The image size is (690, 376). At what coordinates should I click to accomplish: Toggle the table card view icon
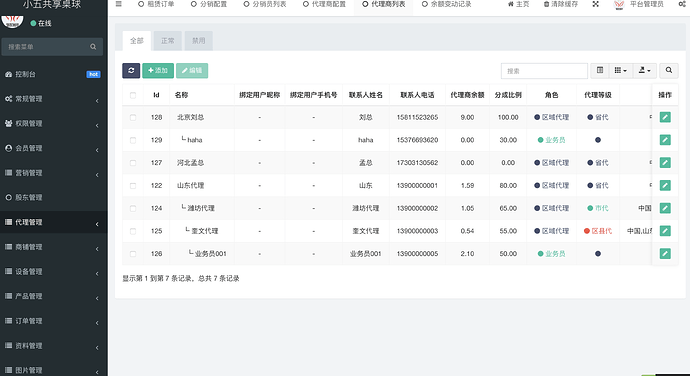coord(600,70)
